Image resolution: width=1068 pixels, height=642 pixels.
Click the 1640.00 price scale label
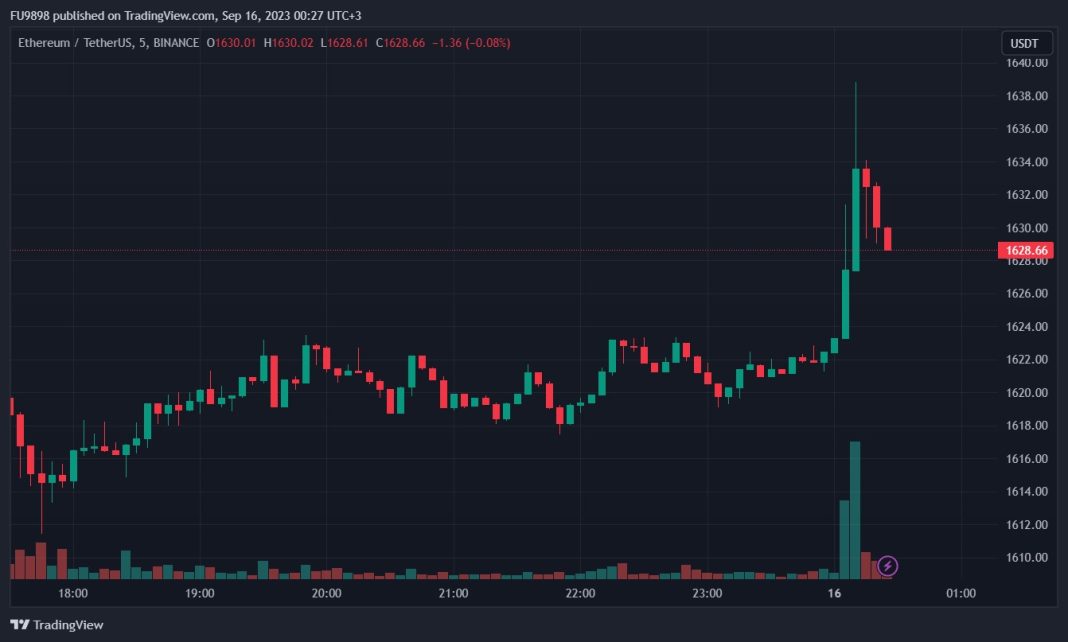pyautogui.click(x=1026, y=63)
